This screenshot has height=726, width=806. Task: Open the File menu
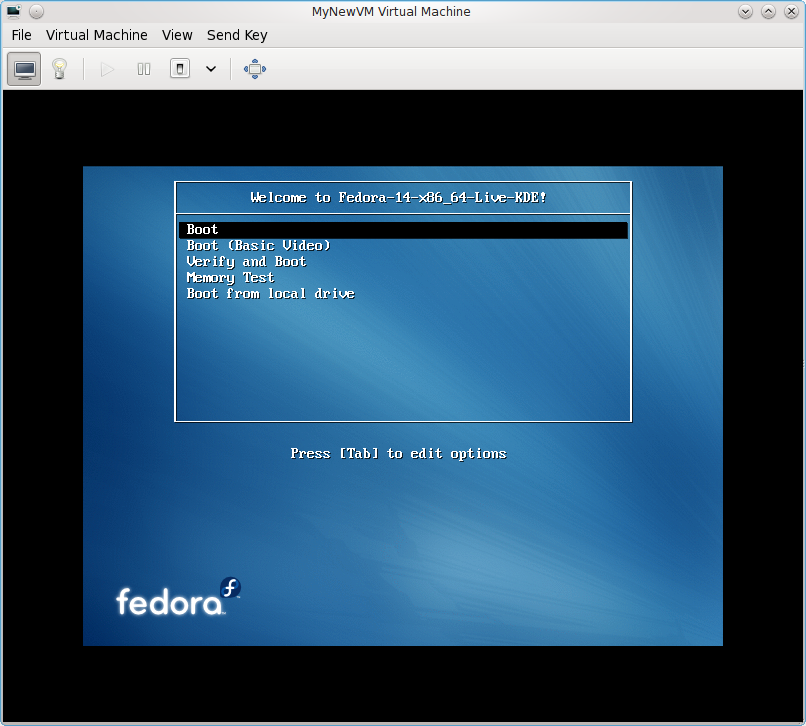pyautogui.click(x=22, y=35)
